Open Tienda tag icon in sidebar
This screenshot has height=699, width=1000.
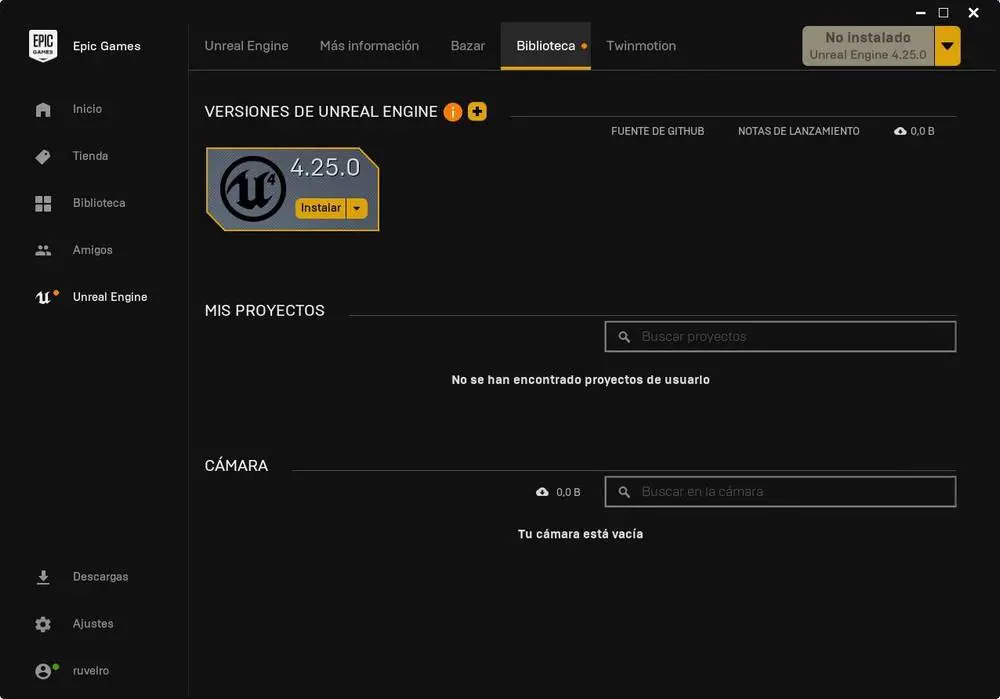[x=43, y=156]
